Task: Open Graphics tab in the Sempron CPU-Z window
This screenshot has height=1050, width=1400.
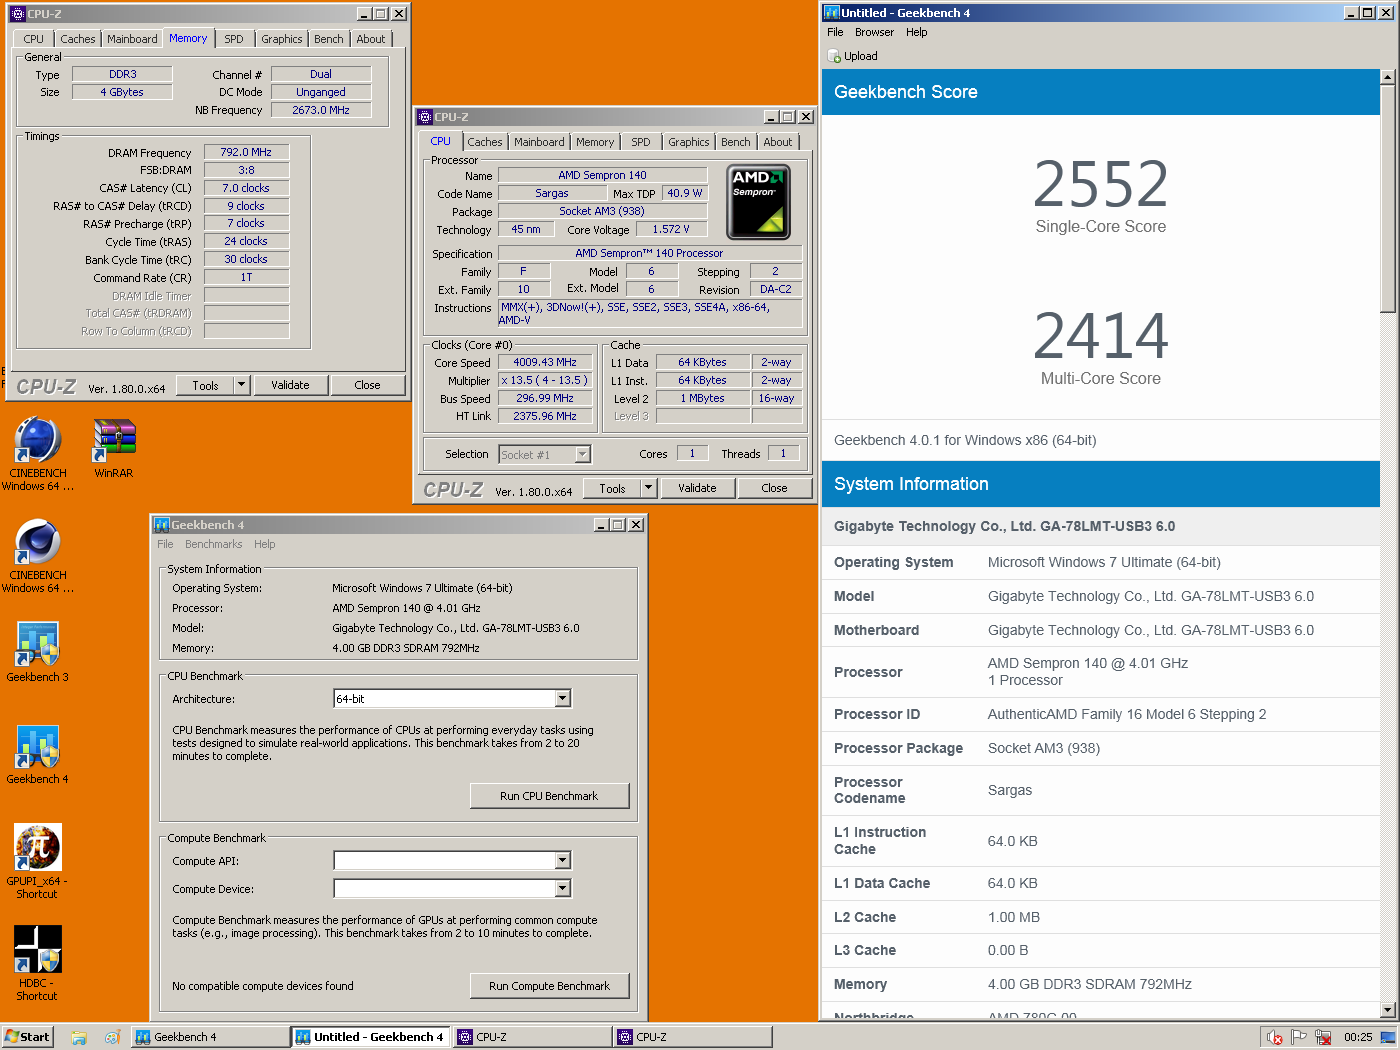Action: tap(689, 142)
